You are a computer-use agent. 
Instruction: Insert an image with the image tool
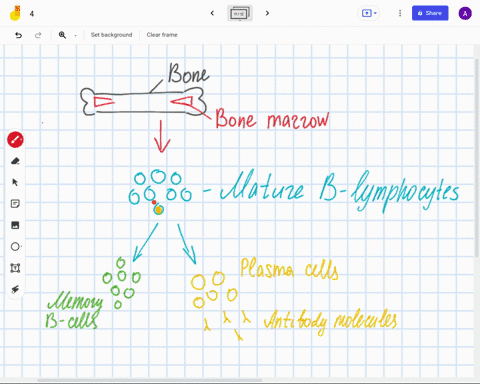(x=15, y=225)
